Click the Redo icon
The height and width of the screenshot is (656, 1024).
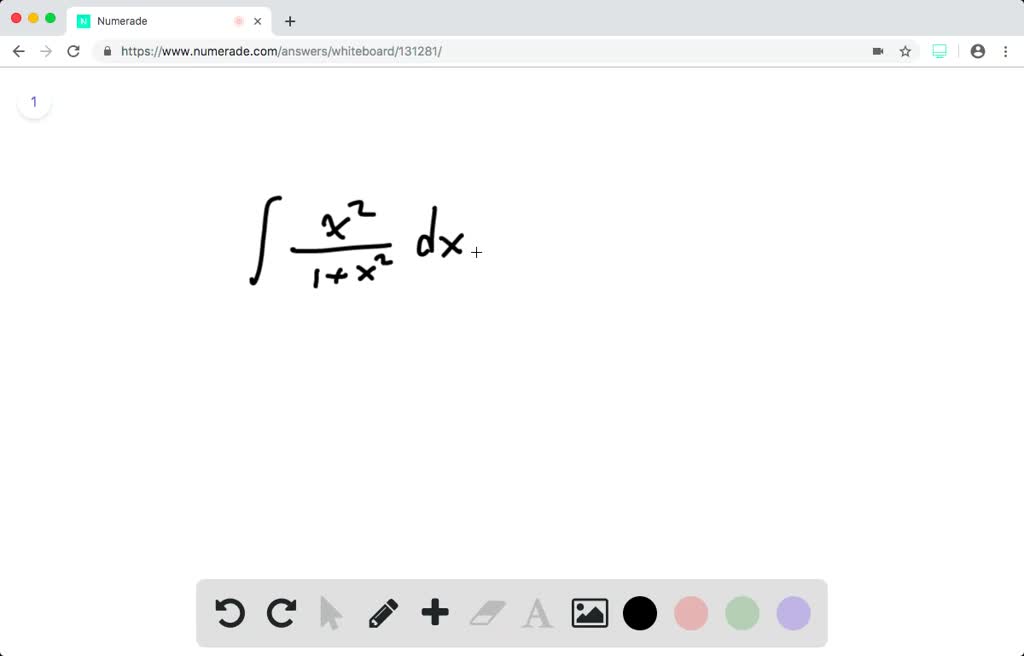(281, 613)
